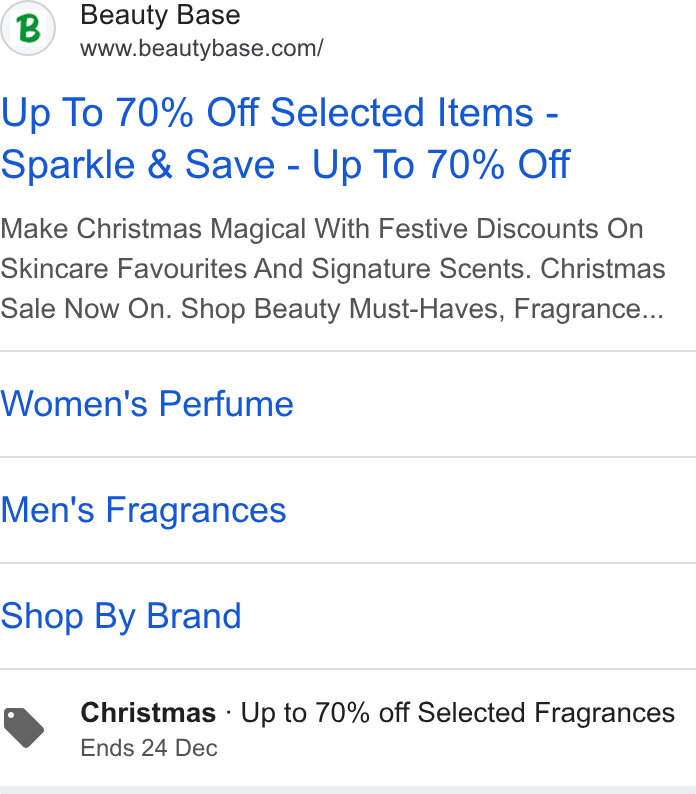The height and width of the screenshot is (794, 696).
Task: Click the truncated Fragrance... ellipsis text
Action: tap(589, 308)
